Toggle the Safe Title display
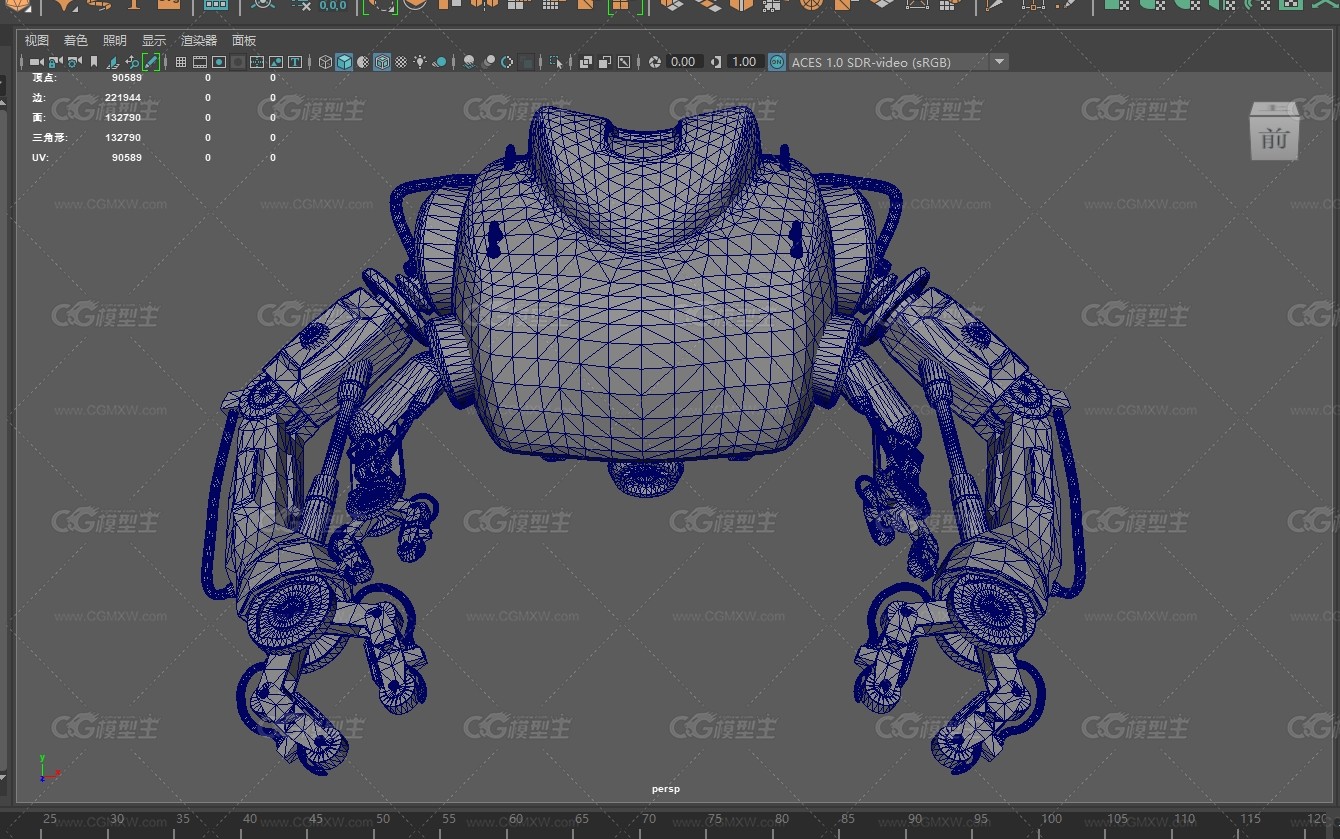The image size is (1340, 839). (x=295, y=62)
